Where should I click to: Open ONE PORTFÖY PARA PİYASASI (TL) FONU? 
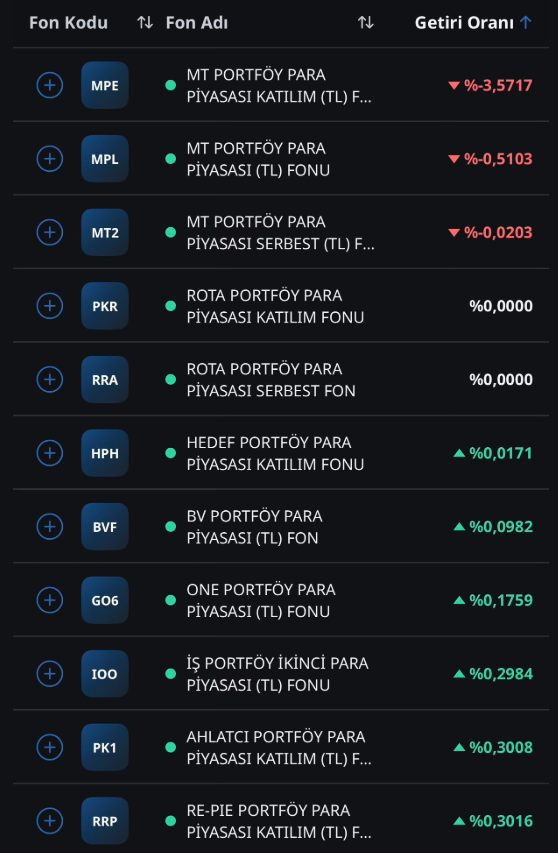pyautogui.click(x=261, y=600)
